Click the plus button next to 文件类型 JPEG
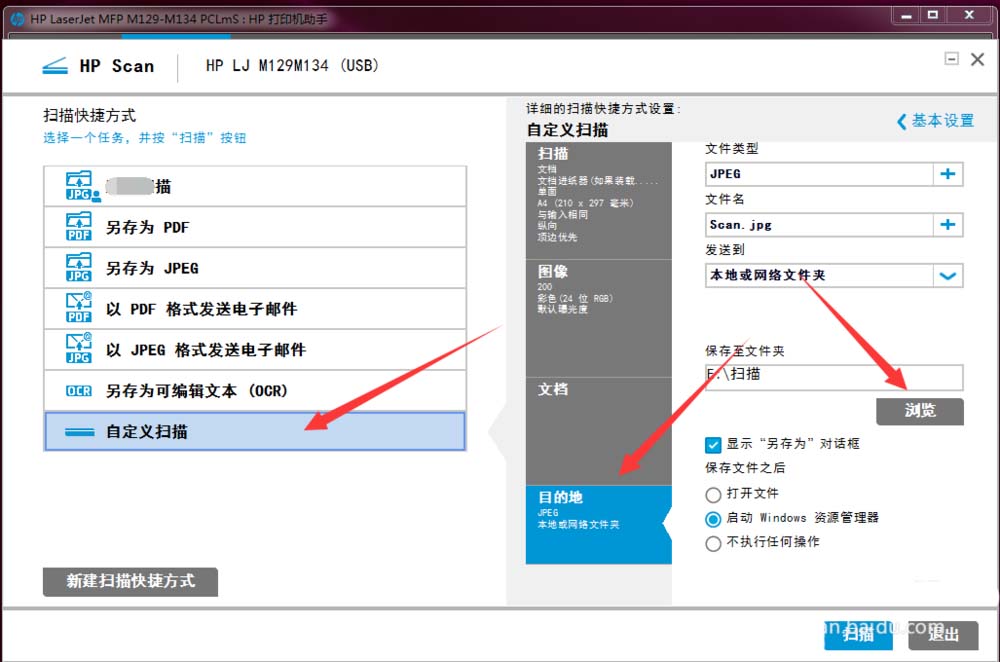The height and width of the screenshot is (662, 1000). [x=948, y=173]
